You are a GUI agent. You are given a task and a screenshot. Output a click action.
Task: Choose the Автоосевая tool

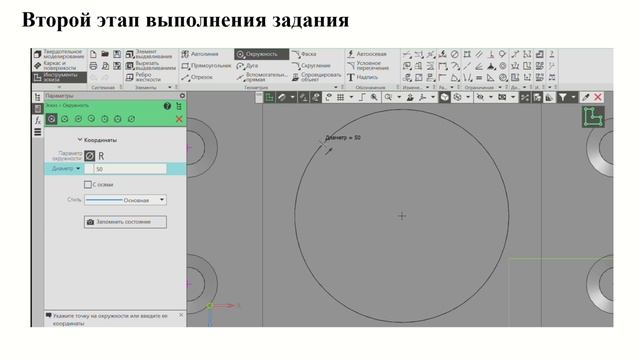coord(367,54)
